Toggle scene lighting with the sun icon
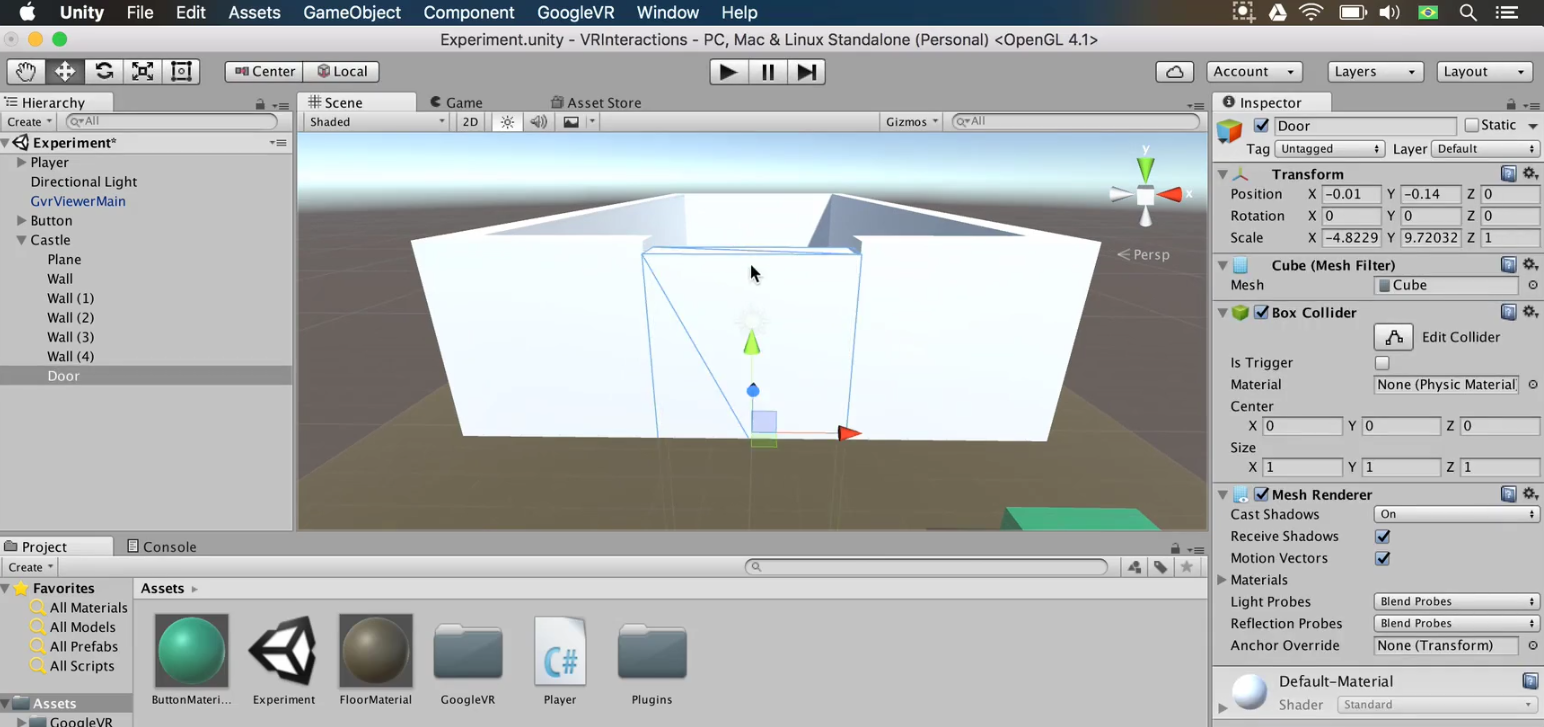The image size is (1544, 727). [507, 121]
